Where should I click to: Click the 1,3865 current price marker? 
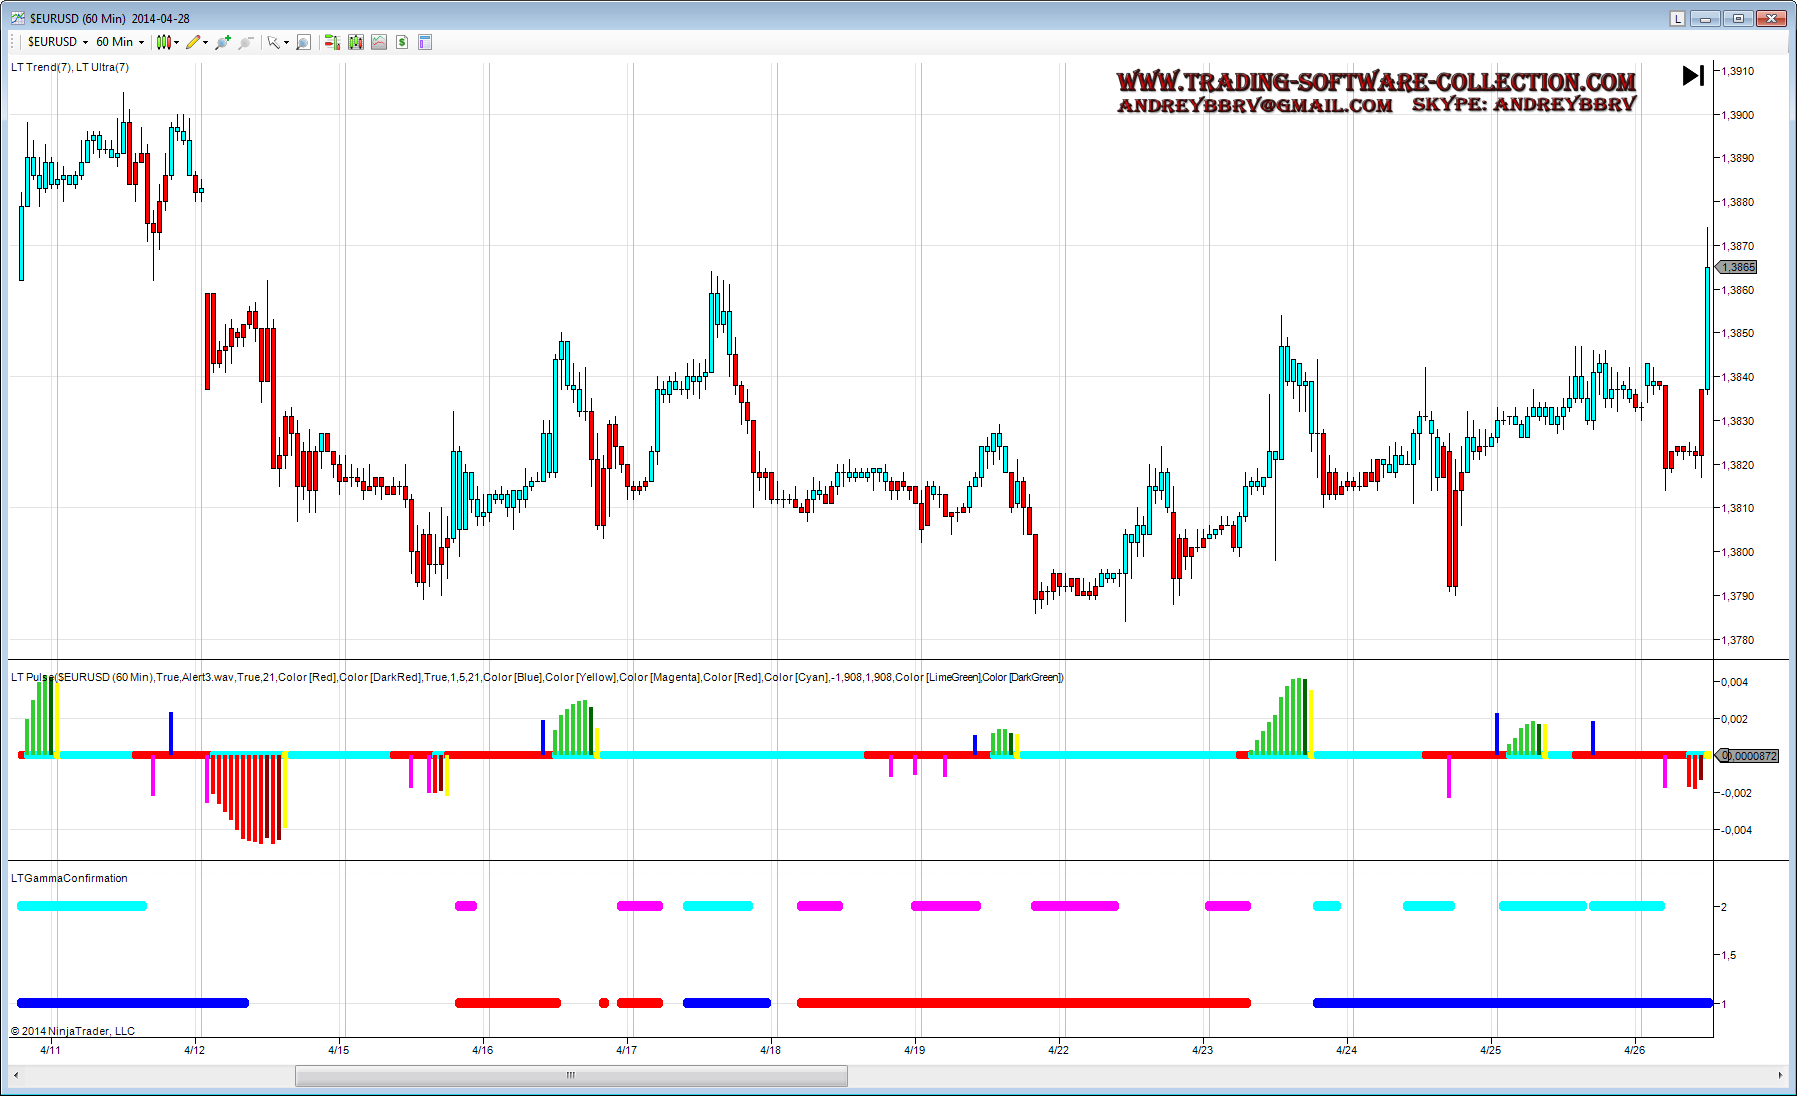point(1738,267)
